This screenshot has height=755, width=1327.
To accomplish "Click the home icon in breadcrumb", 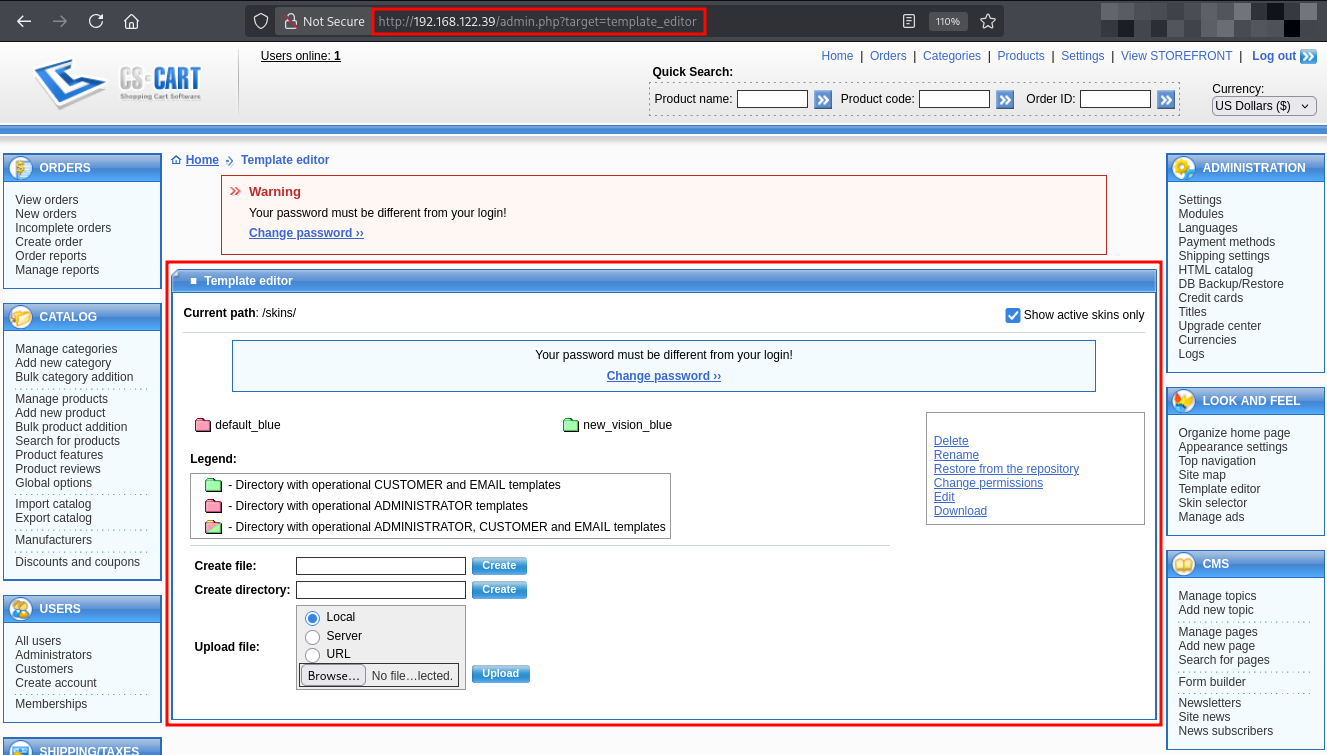I will coord(176,160).
